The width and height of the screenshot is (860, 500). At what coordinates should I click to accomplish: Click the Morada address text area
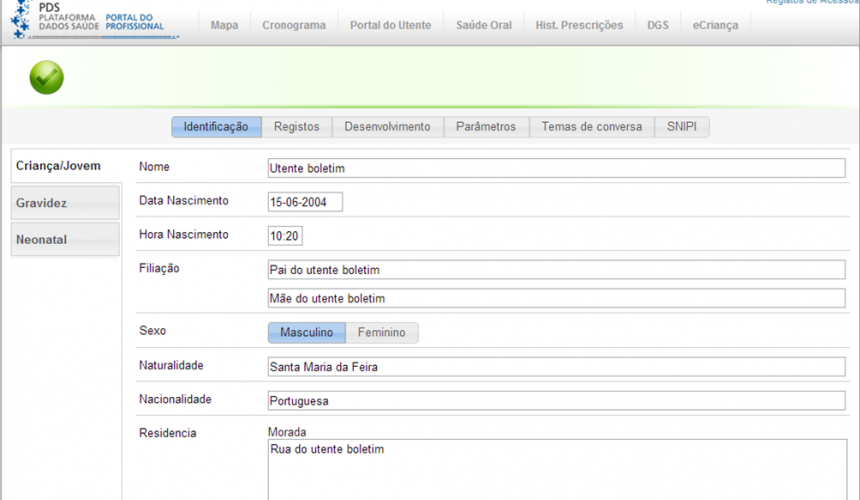556,470
